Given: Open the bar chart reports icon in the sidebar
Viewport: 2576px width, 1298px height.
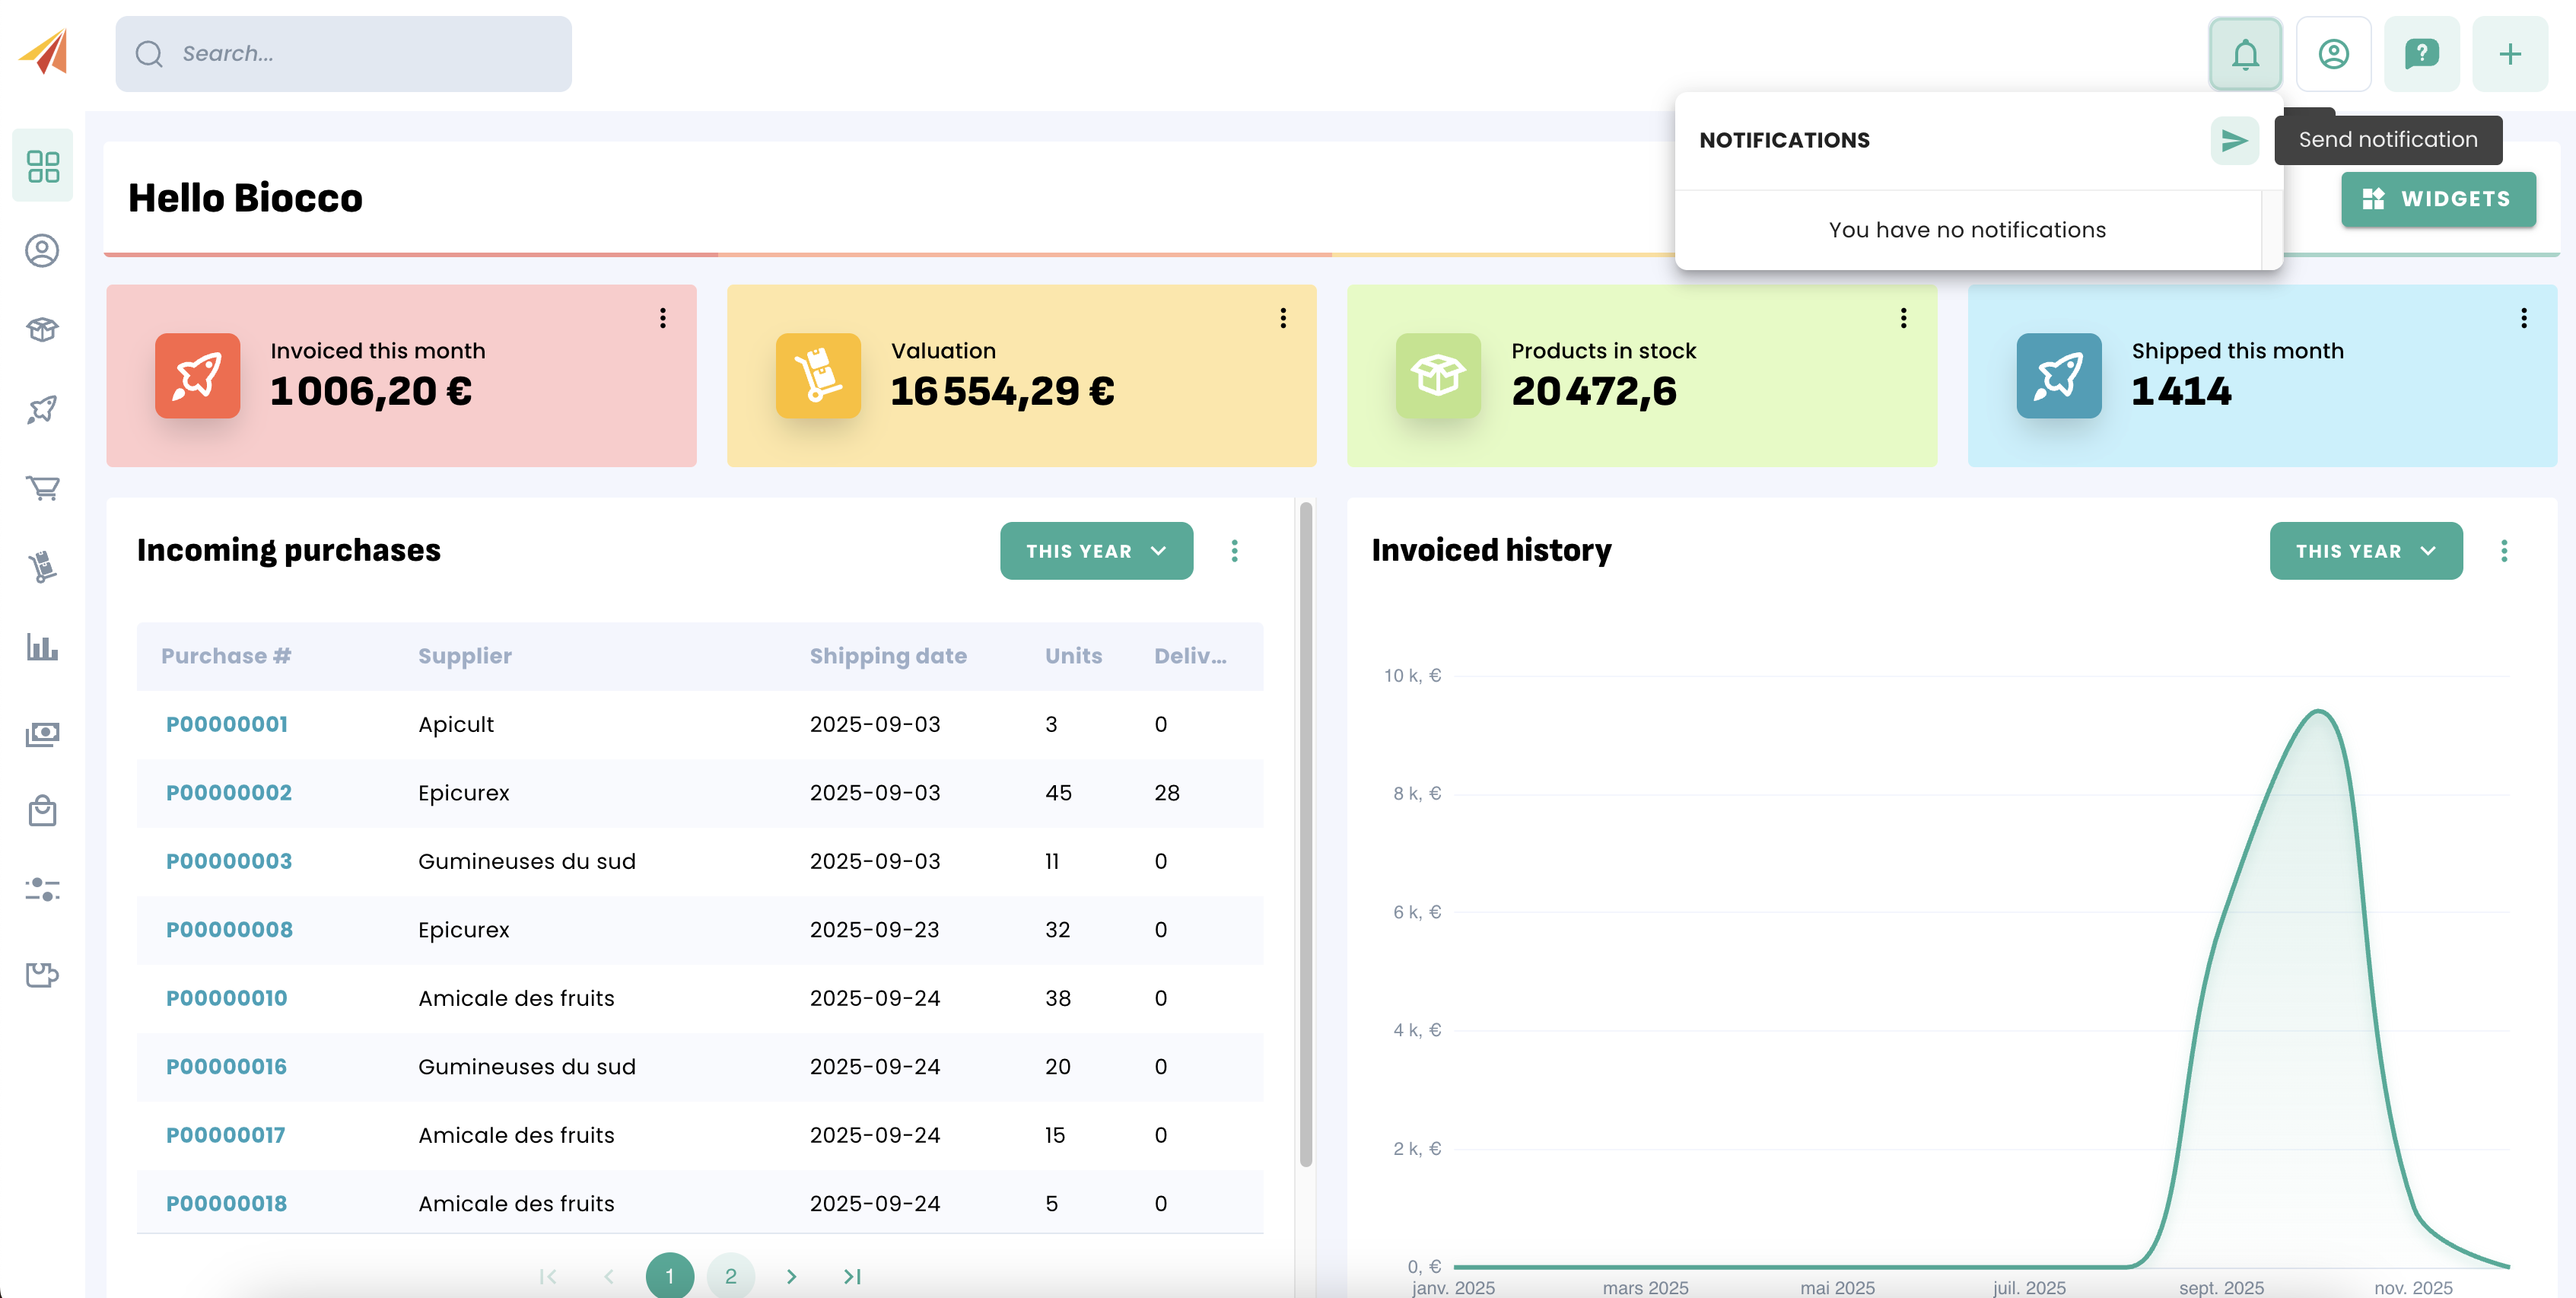Looking at the screenshot, I should (43, 647).
